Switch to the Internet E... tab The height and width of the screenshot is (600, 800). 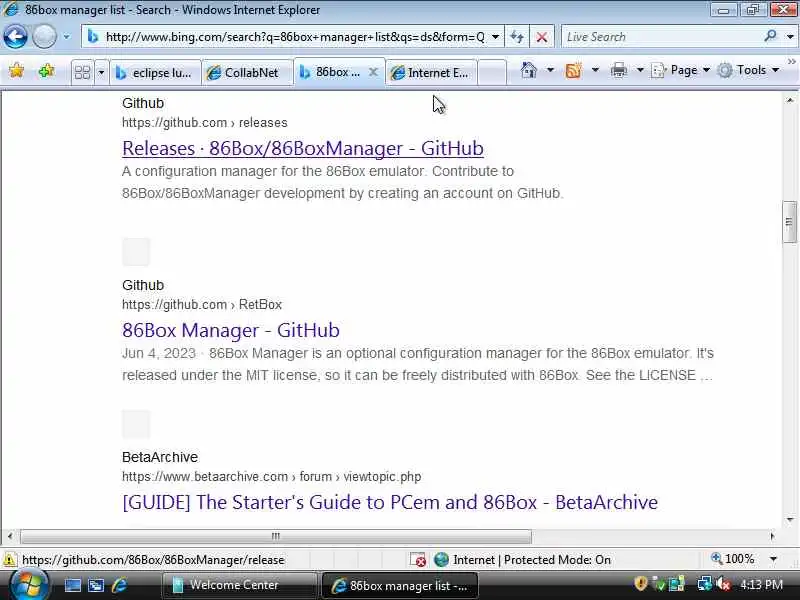tap(432, 73)
